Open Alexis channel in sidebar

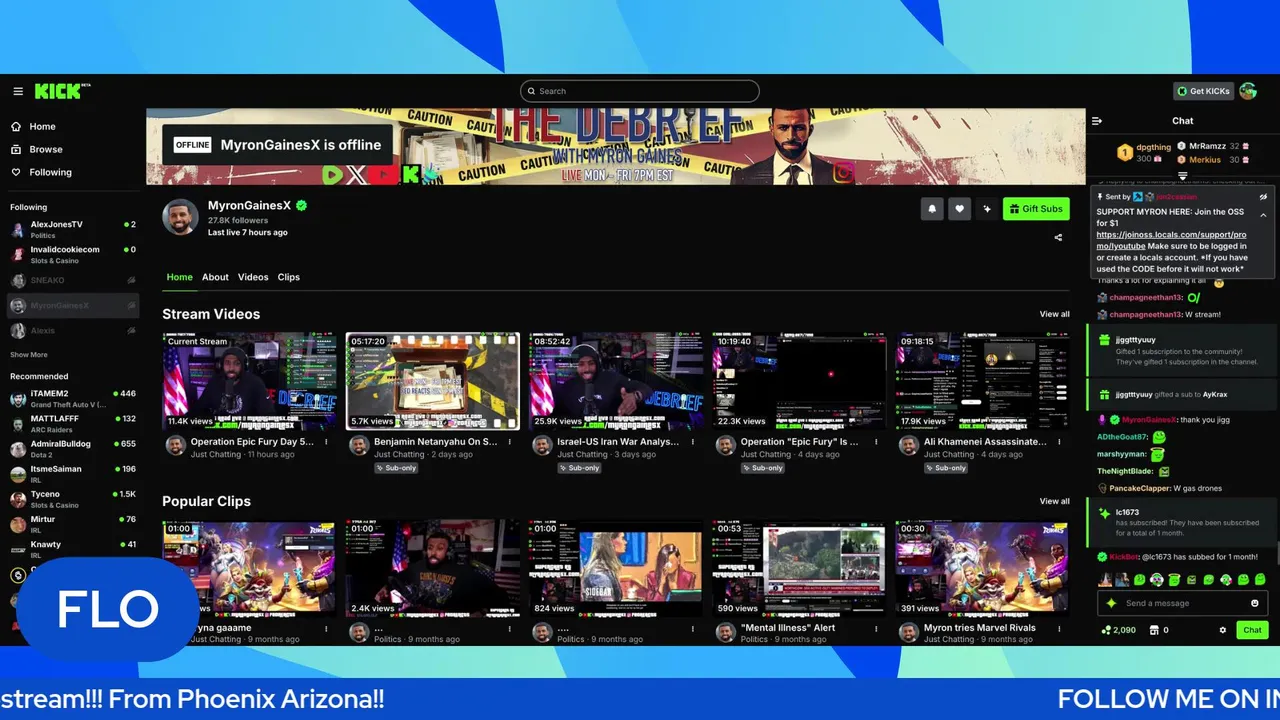[73, 330]
